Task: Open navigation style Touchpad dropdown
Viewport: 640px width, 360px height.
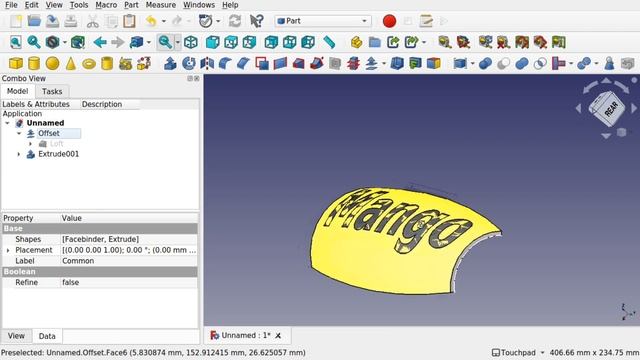Action: coord(518,352)
